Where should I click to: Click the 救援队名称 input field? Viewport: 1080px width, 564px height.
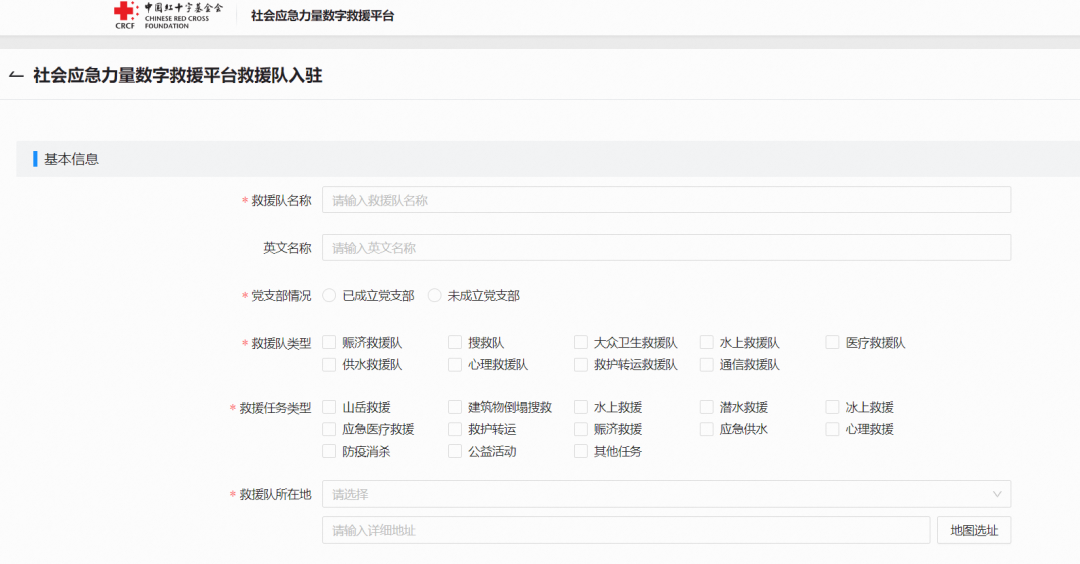[x=665, y=200]
